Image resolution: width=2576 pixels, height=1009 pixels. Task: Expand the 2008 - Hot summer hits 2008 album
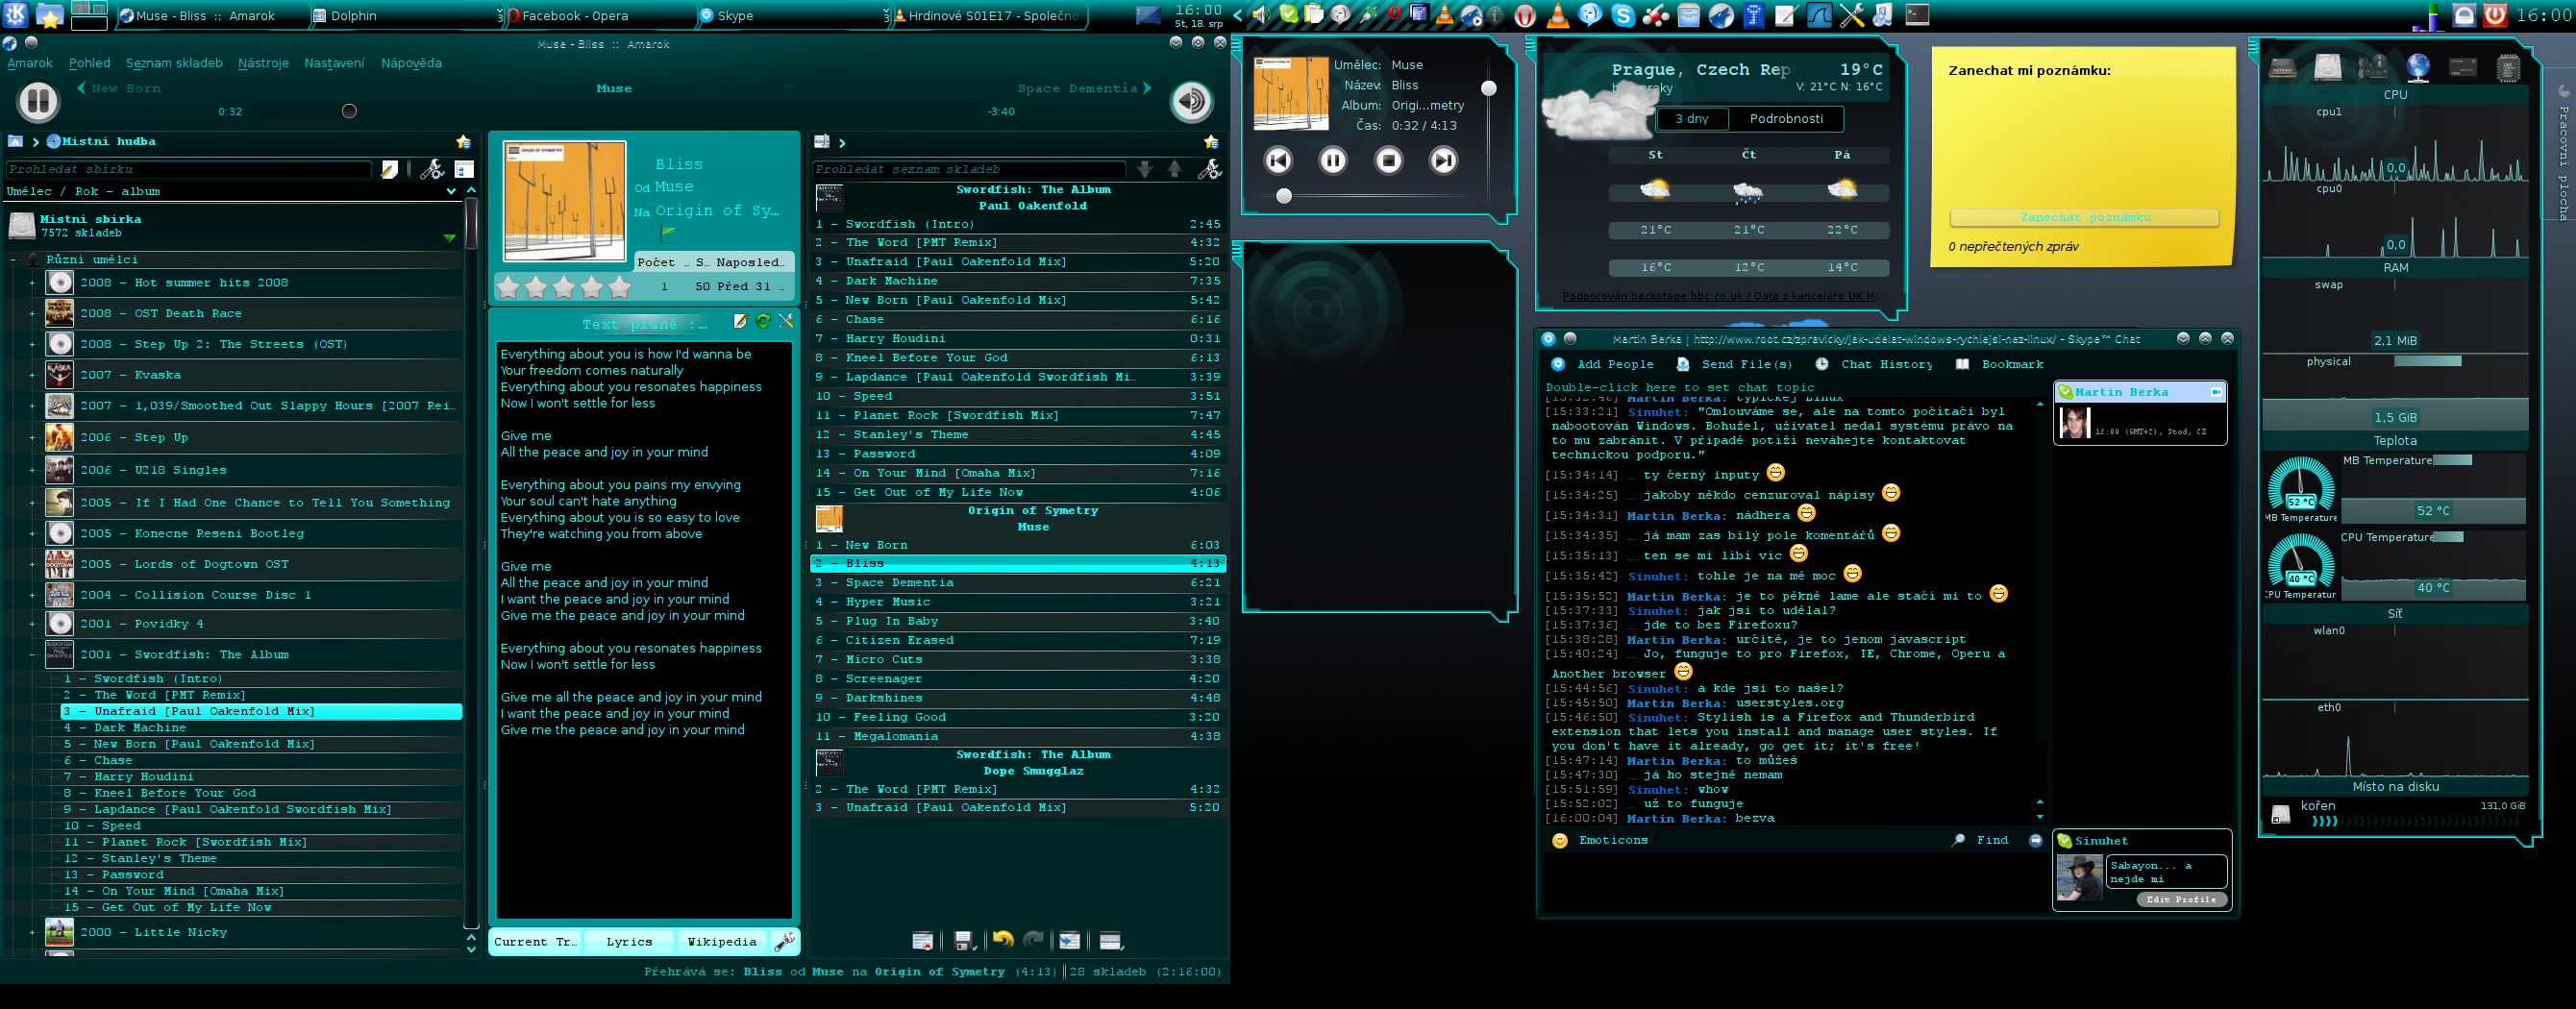[32, 283]
